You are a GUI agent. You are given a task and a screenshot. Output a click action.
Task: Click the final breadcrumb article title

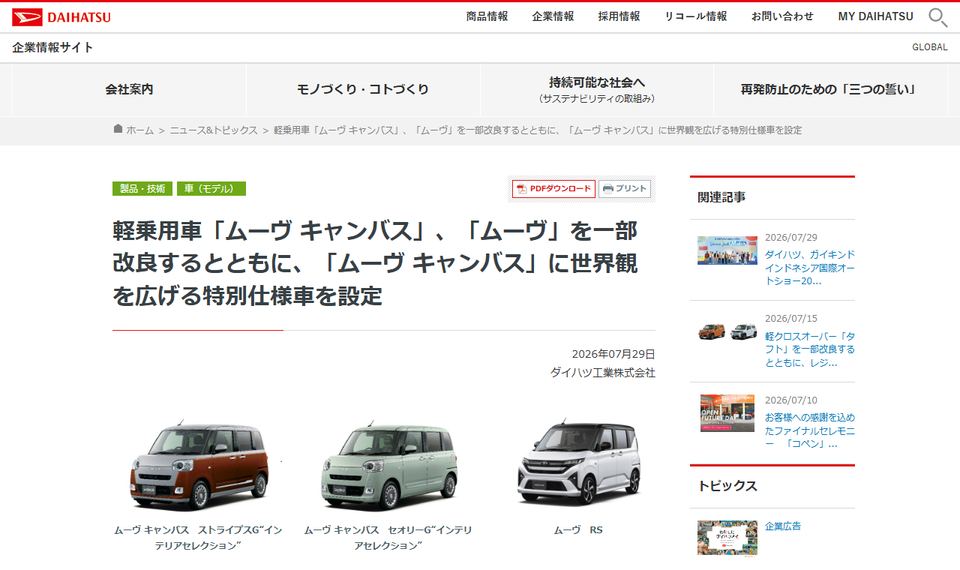point(538,130)
